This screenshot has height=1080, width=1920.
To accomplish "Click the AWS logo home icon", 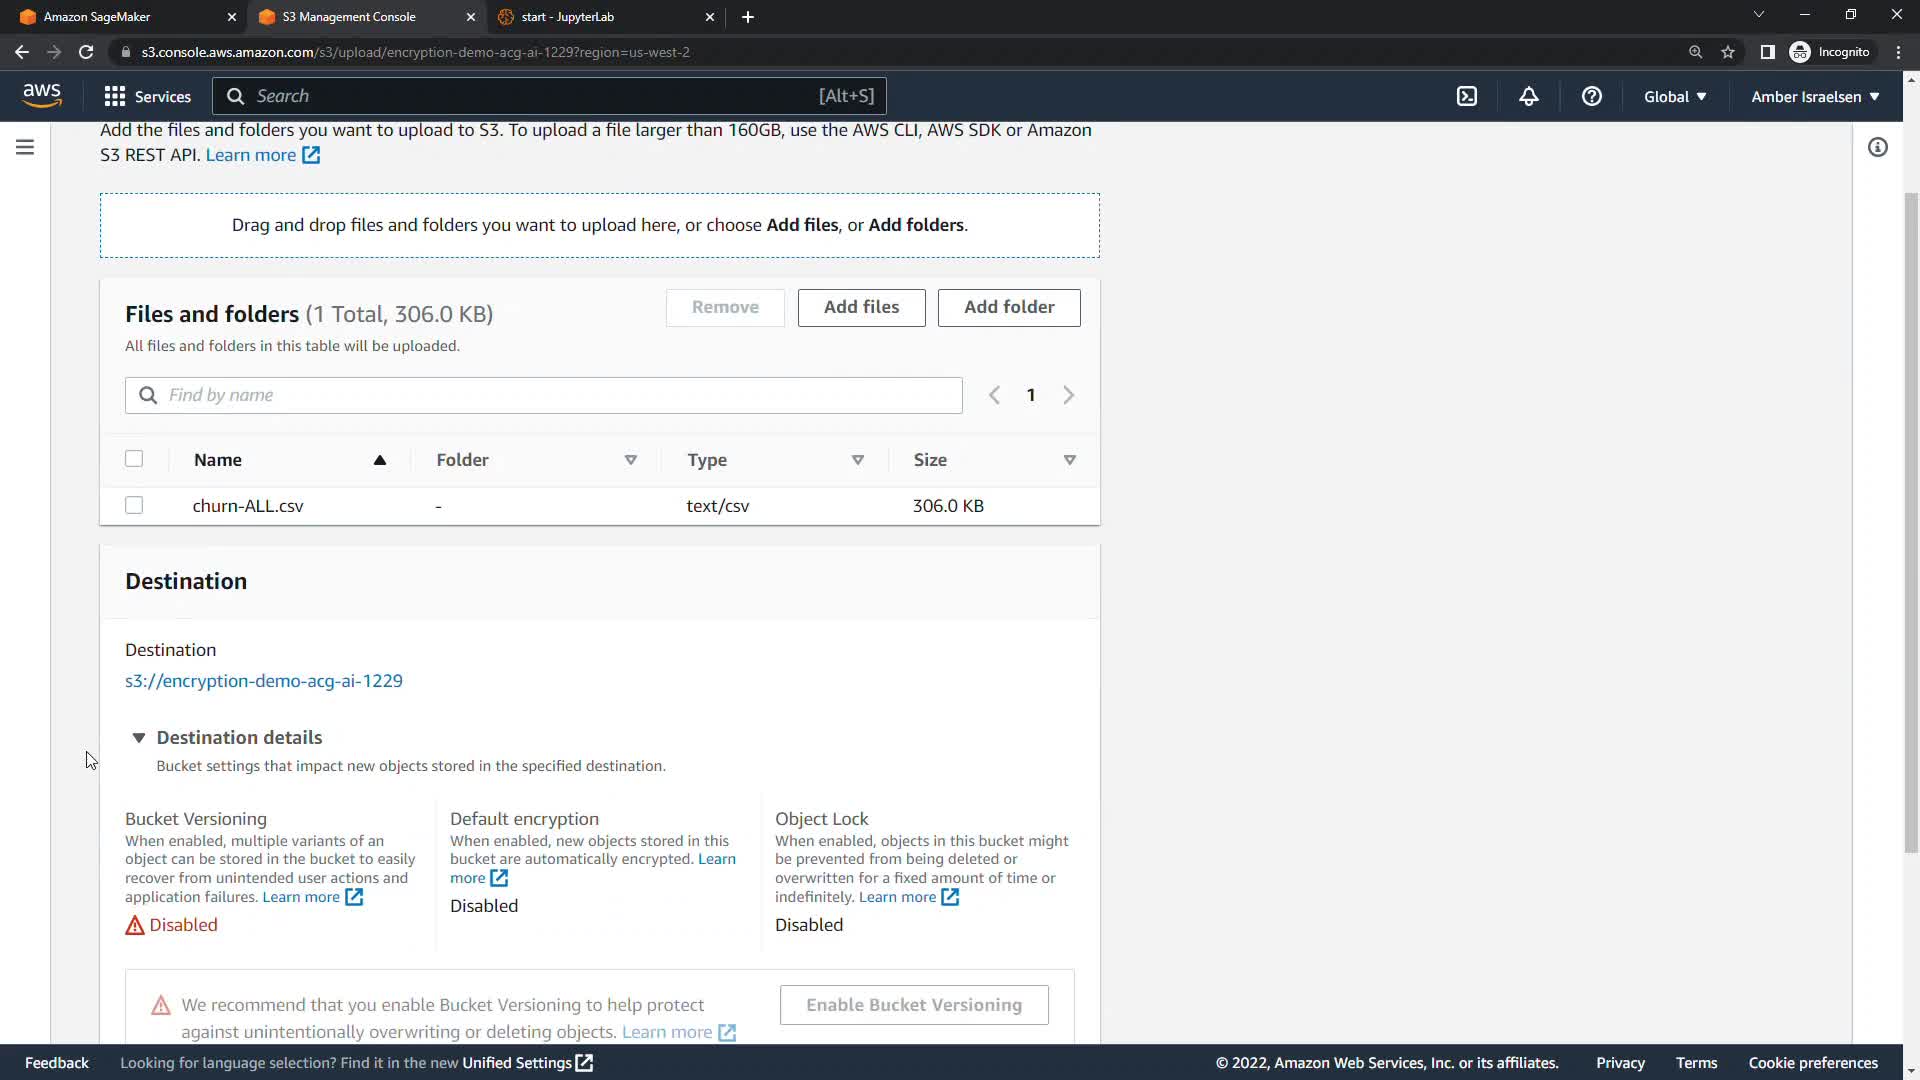I will [42, 95].
